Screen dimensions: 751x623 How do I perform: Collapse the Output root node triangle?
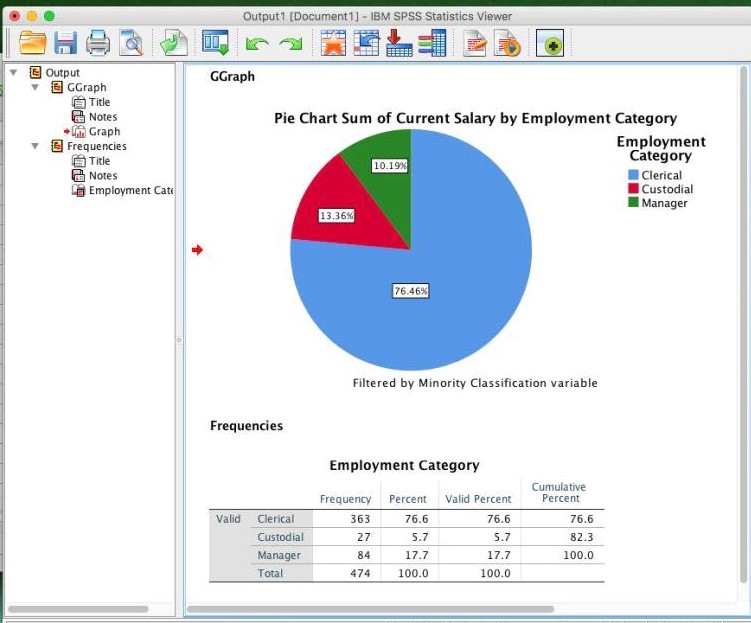[14, 73]
